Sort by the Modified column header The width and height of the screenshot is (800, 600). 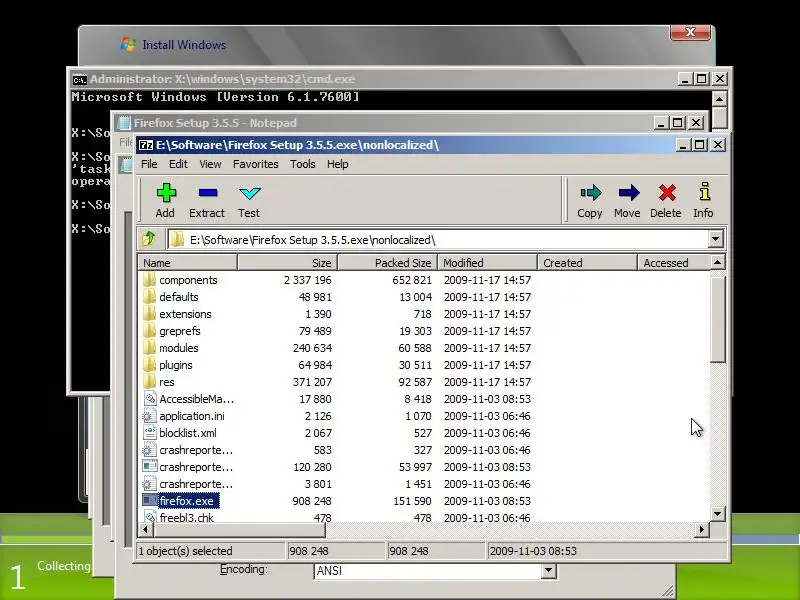(487, 263)
